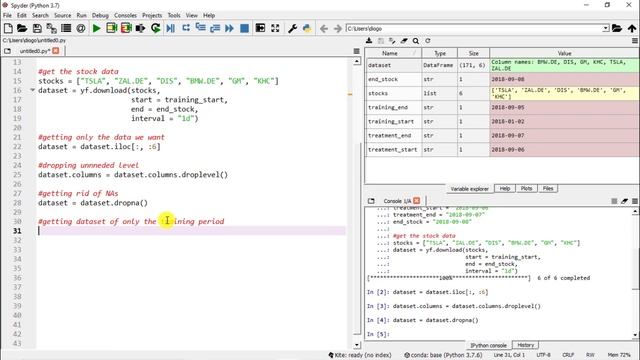This screenshot has height=360, width=640.
Task: Open the Search menu
Action: point(40,15)
